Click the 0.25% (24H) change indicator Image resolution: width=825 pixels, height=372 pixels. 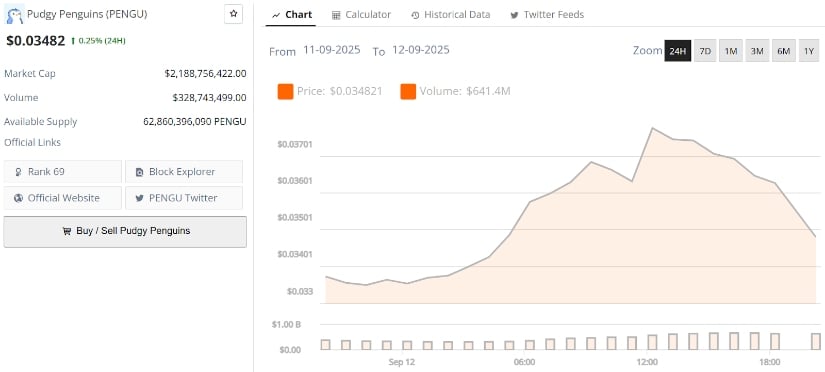coord(98,41)
